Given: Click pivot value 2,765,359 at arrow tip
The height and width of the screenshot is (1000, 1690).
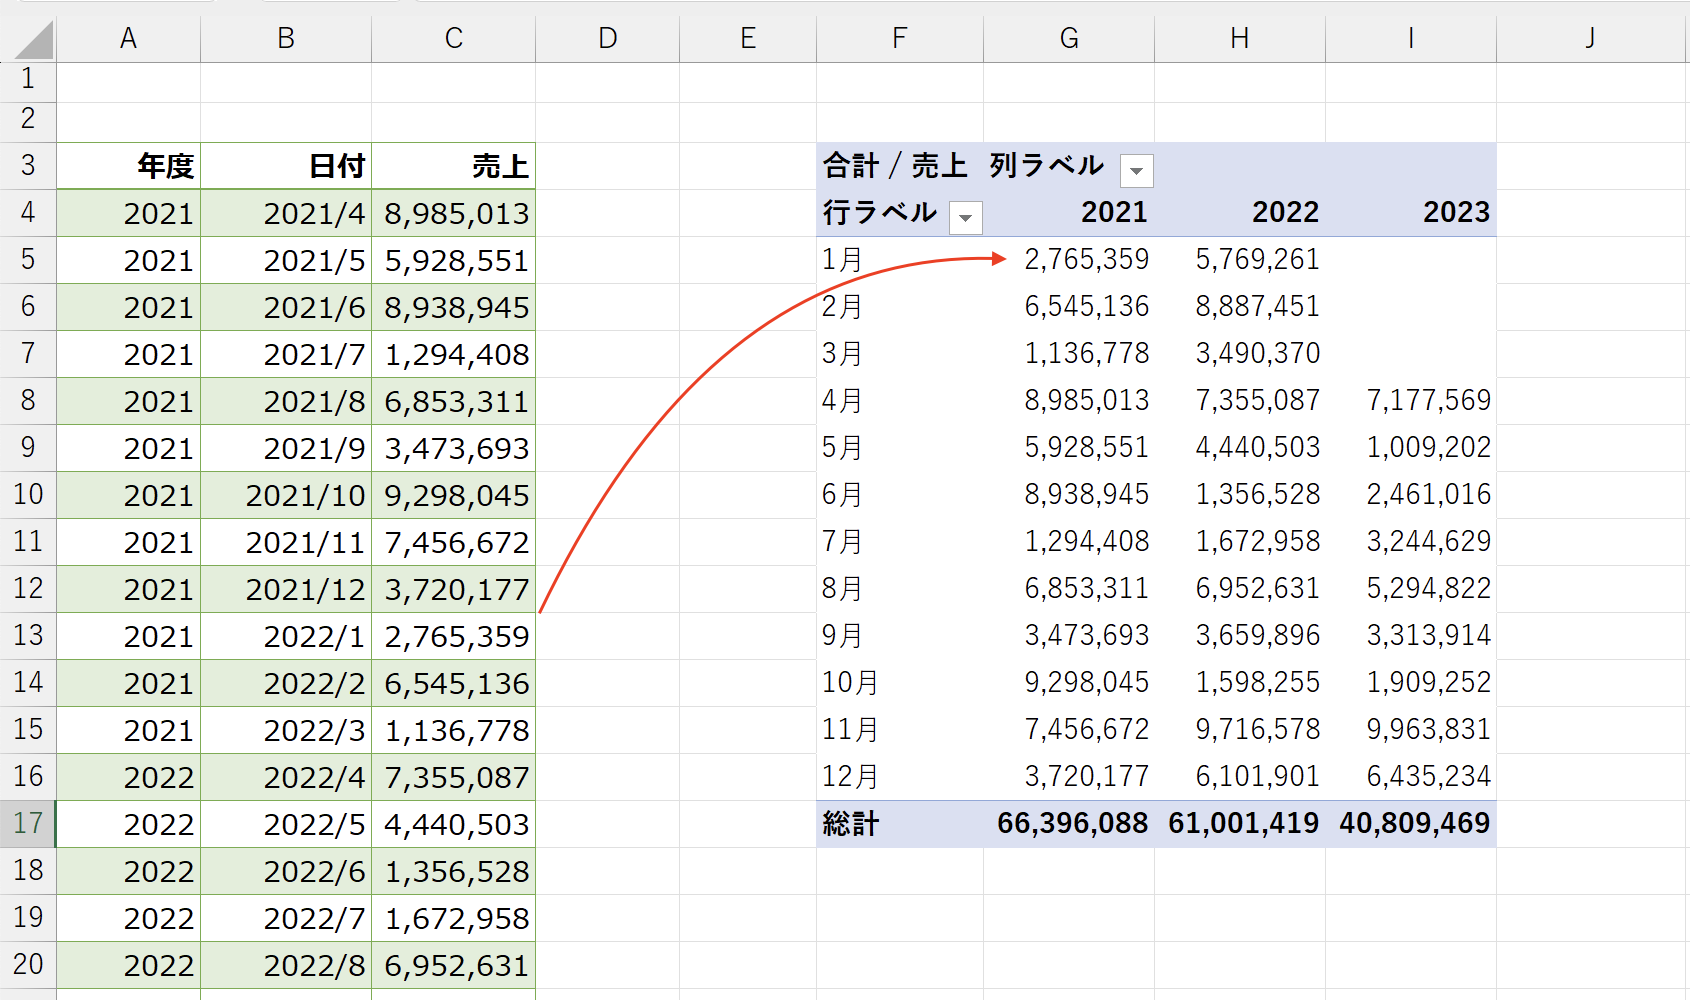Looking at the screenshot, I should [x=1086, y=260].
